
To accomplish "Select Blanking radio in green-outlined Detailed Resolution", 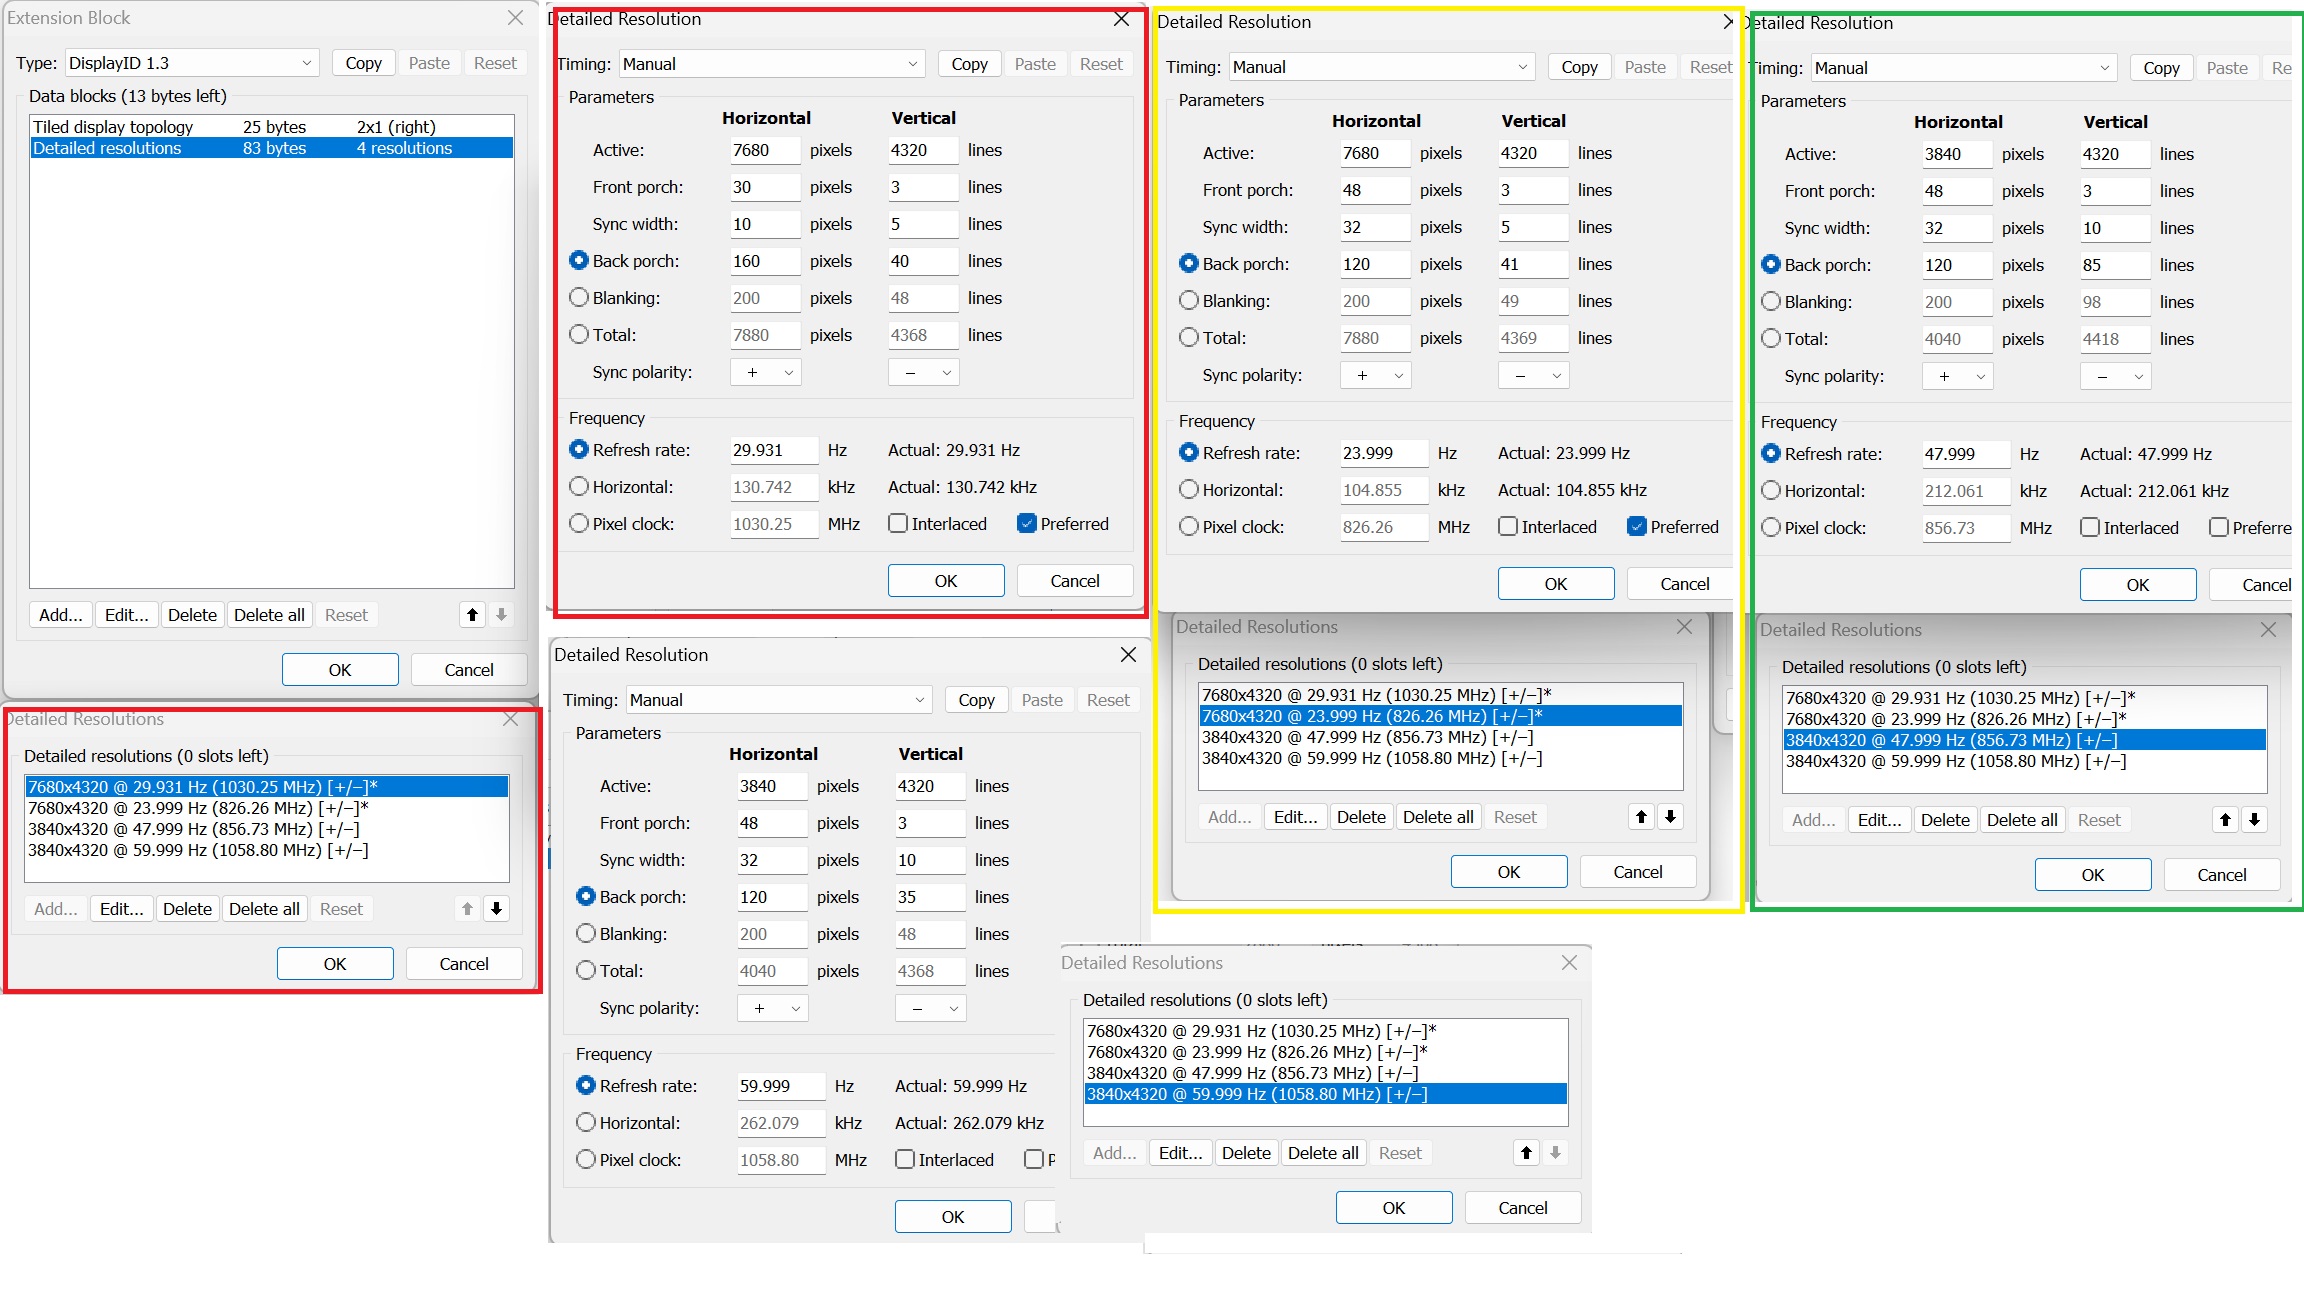I will tap(1771, 302).
